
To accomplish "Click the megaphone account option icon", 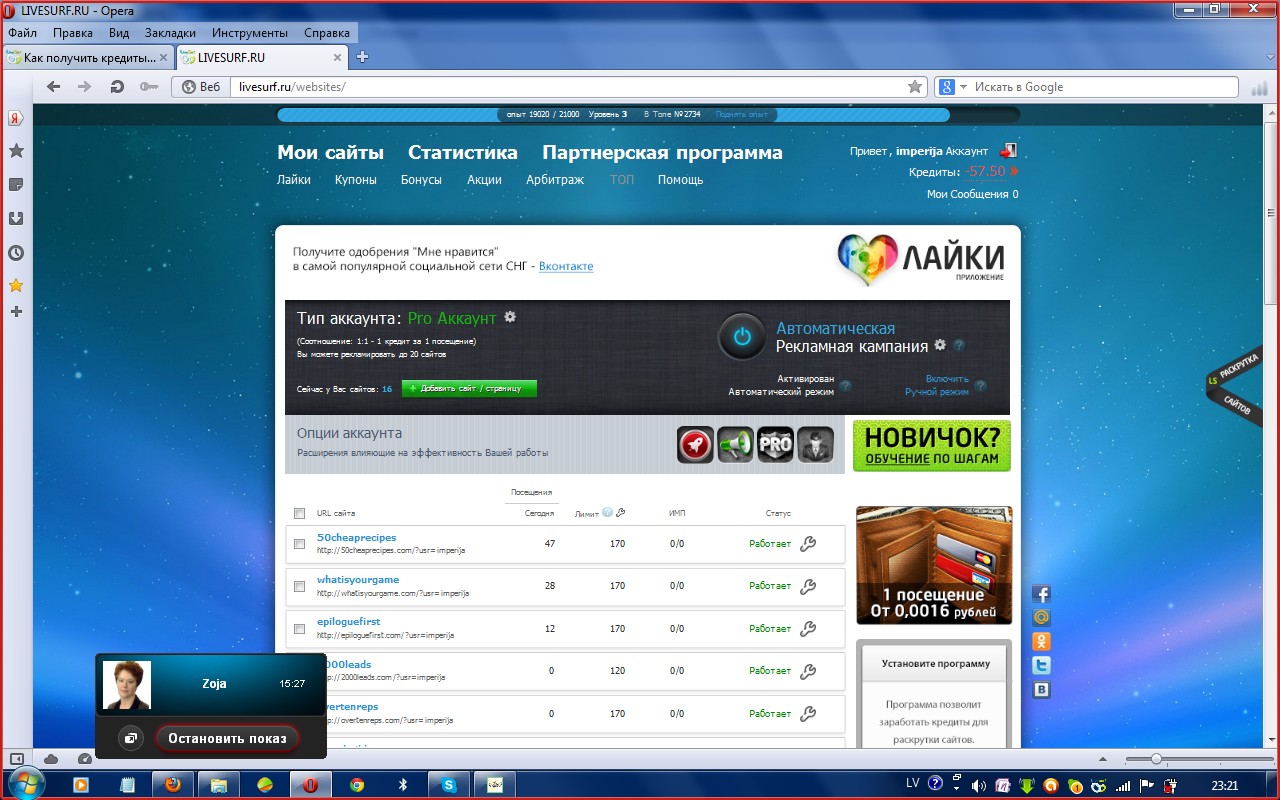I will click(x=735, y=444).
